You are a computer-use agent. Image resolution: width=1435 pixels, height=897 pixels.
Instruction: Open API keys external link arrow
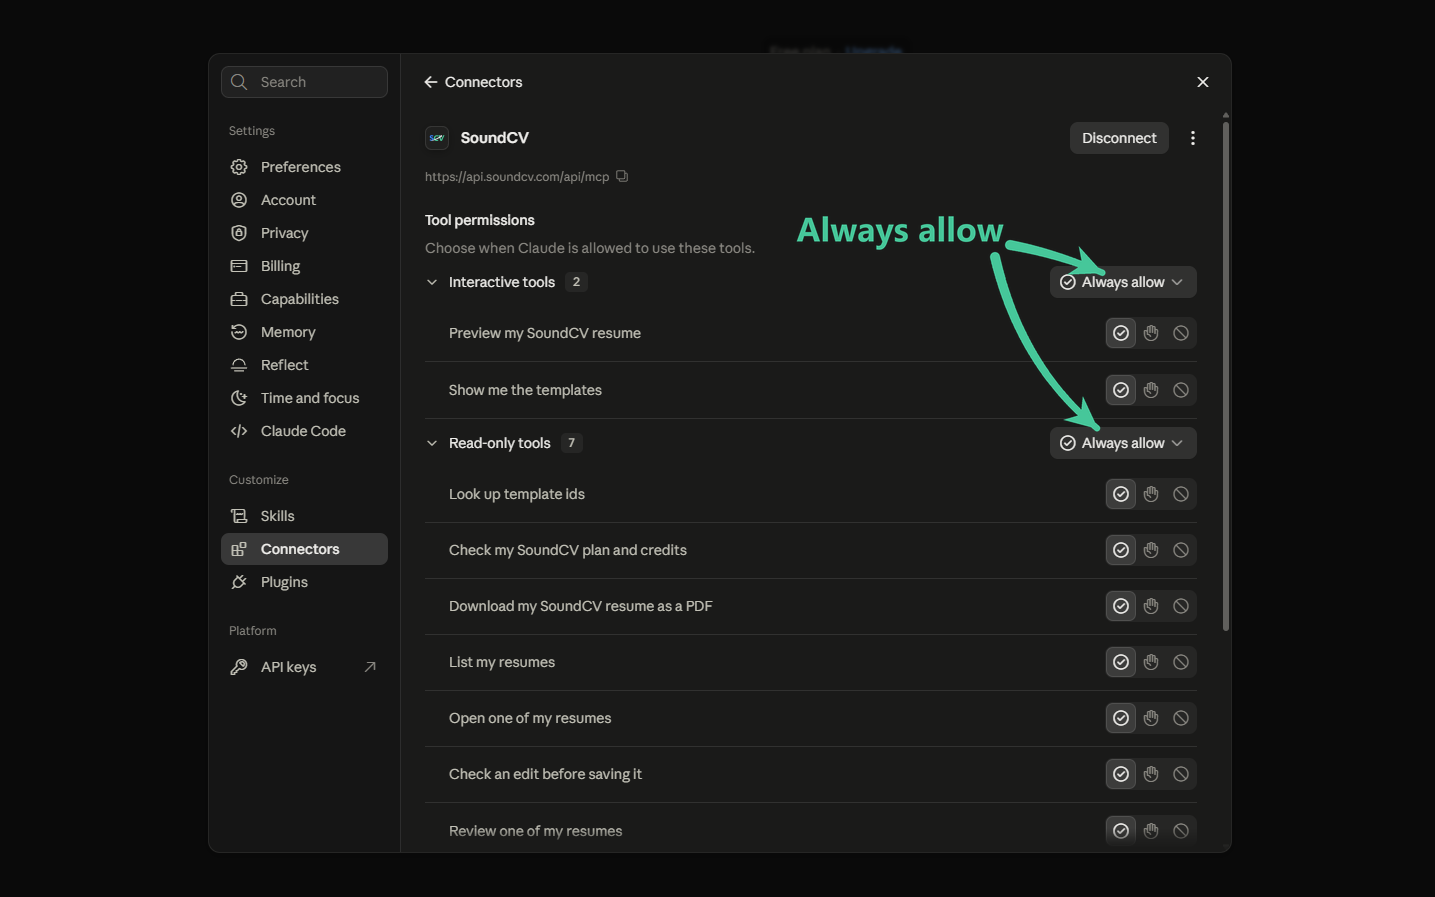coord(370,667)
